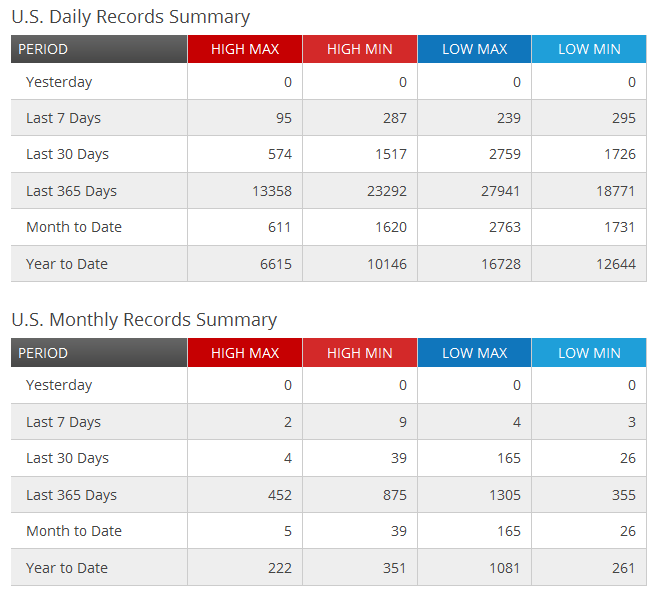
Task: Click the value 2759 in Daily Records
Action: (x=505, y=154)
